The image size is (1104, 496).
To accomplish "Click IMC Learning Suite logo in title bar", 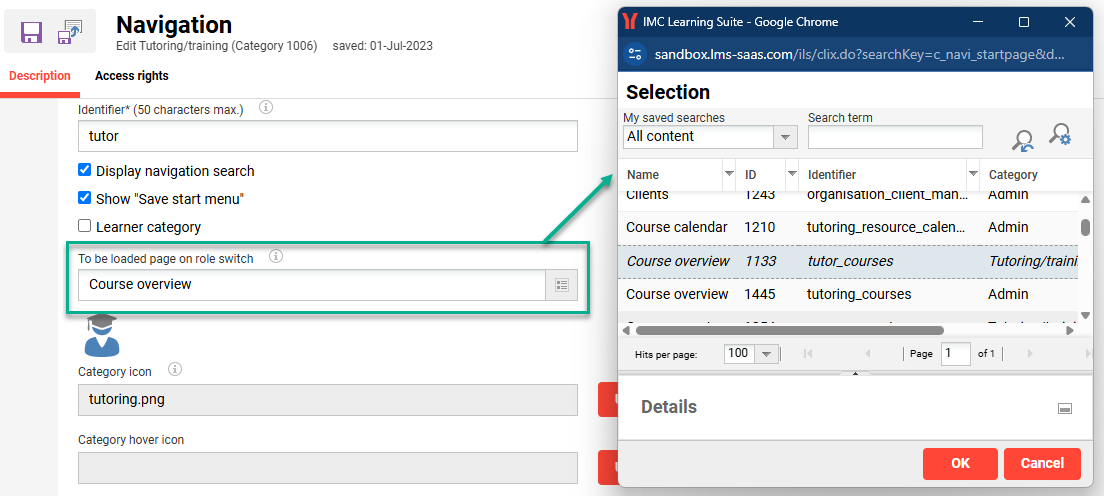I will [x=630, y=22].
